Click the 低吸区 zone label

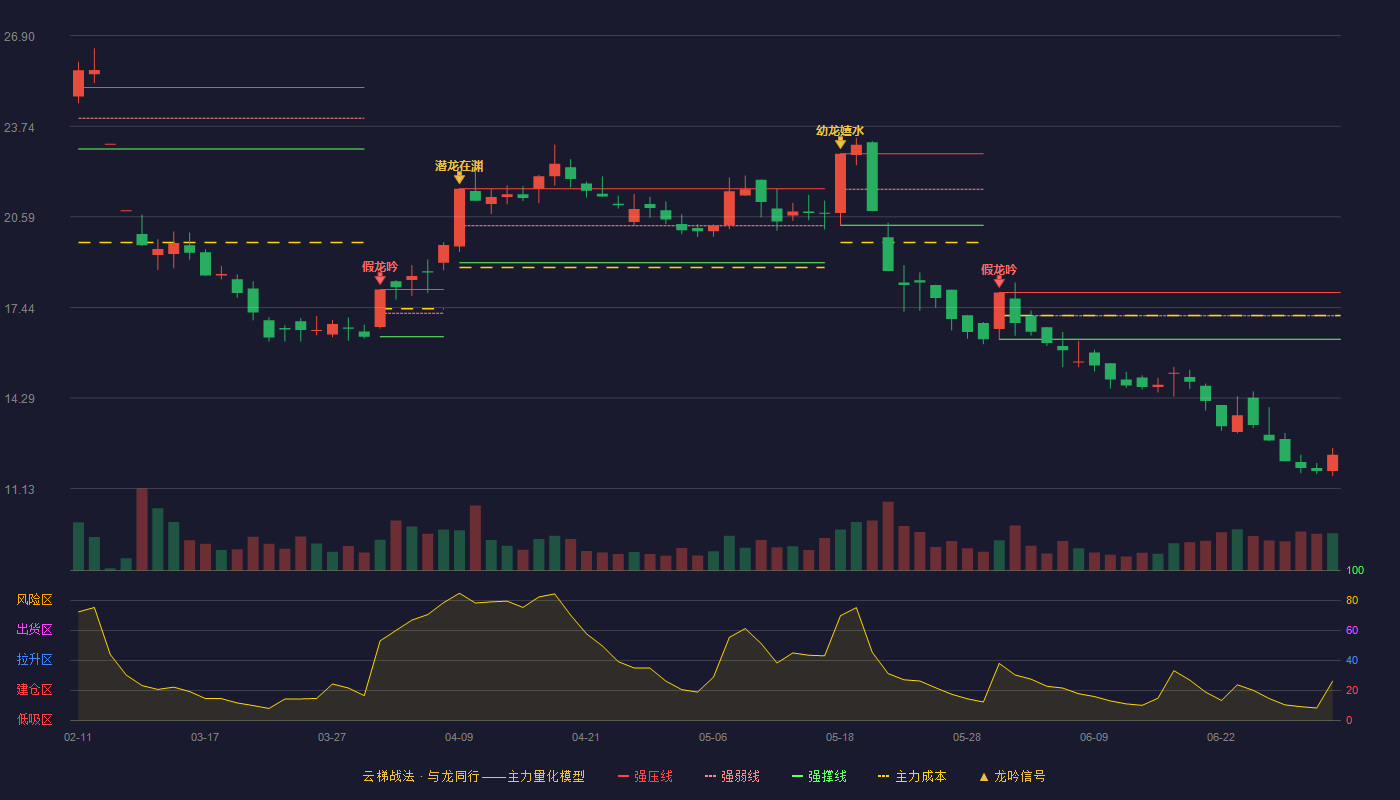[34, 719]
